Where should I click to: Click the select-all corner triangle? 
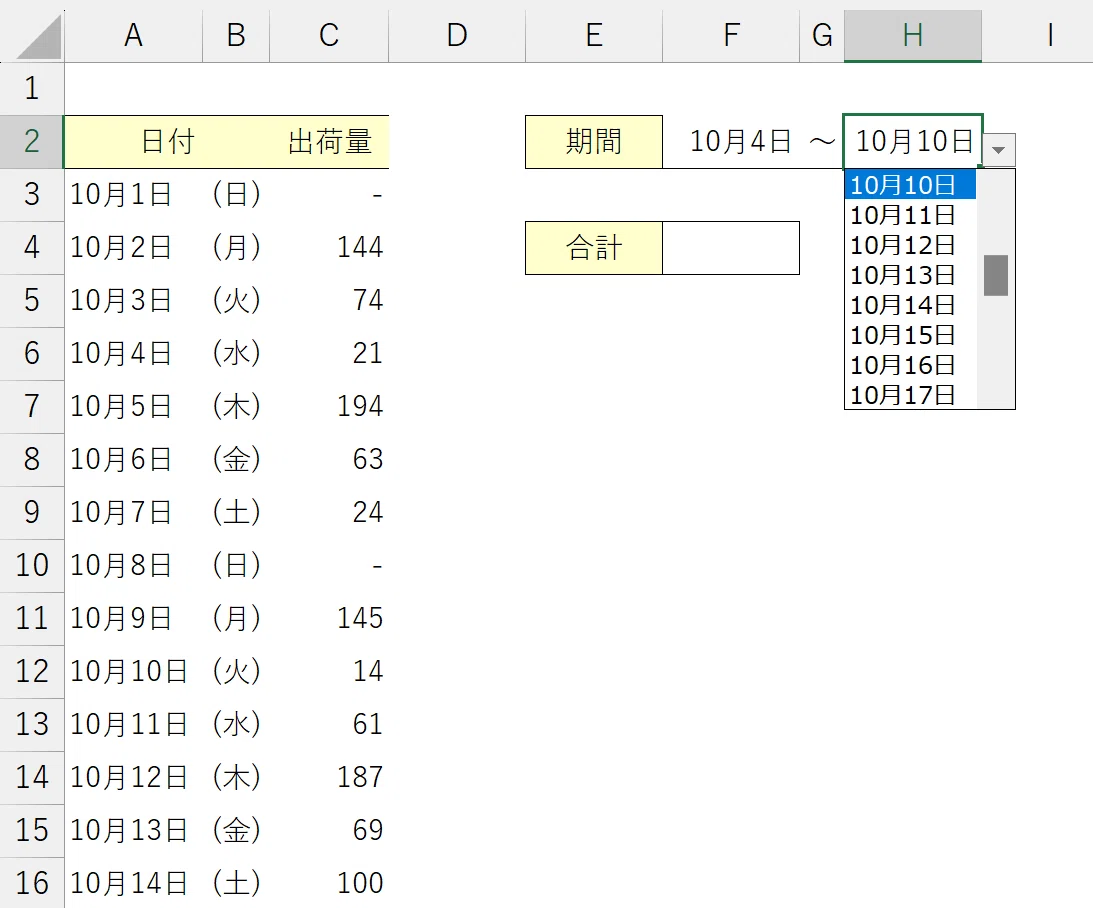[x=38, y=38]
